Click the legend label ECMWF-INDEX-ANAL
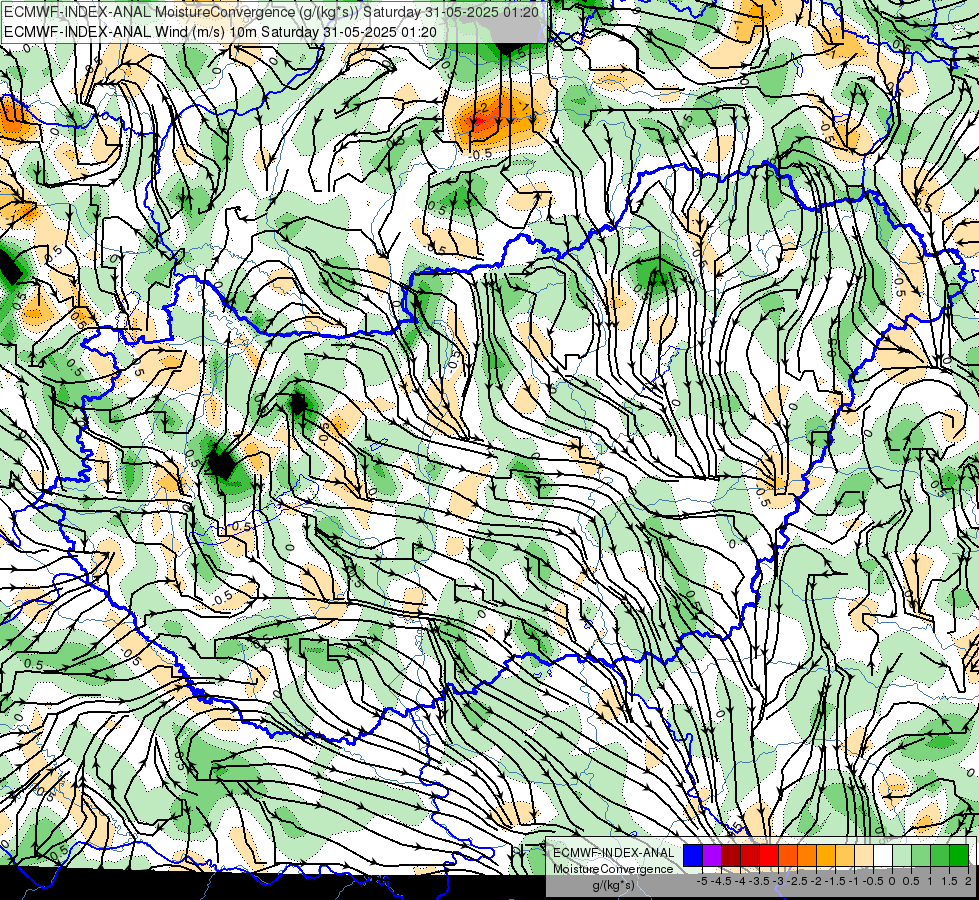Image resolution: width=979 pixels, height=900 pixels. (x=613, y=853)
